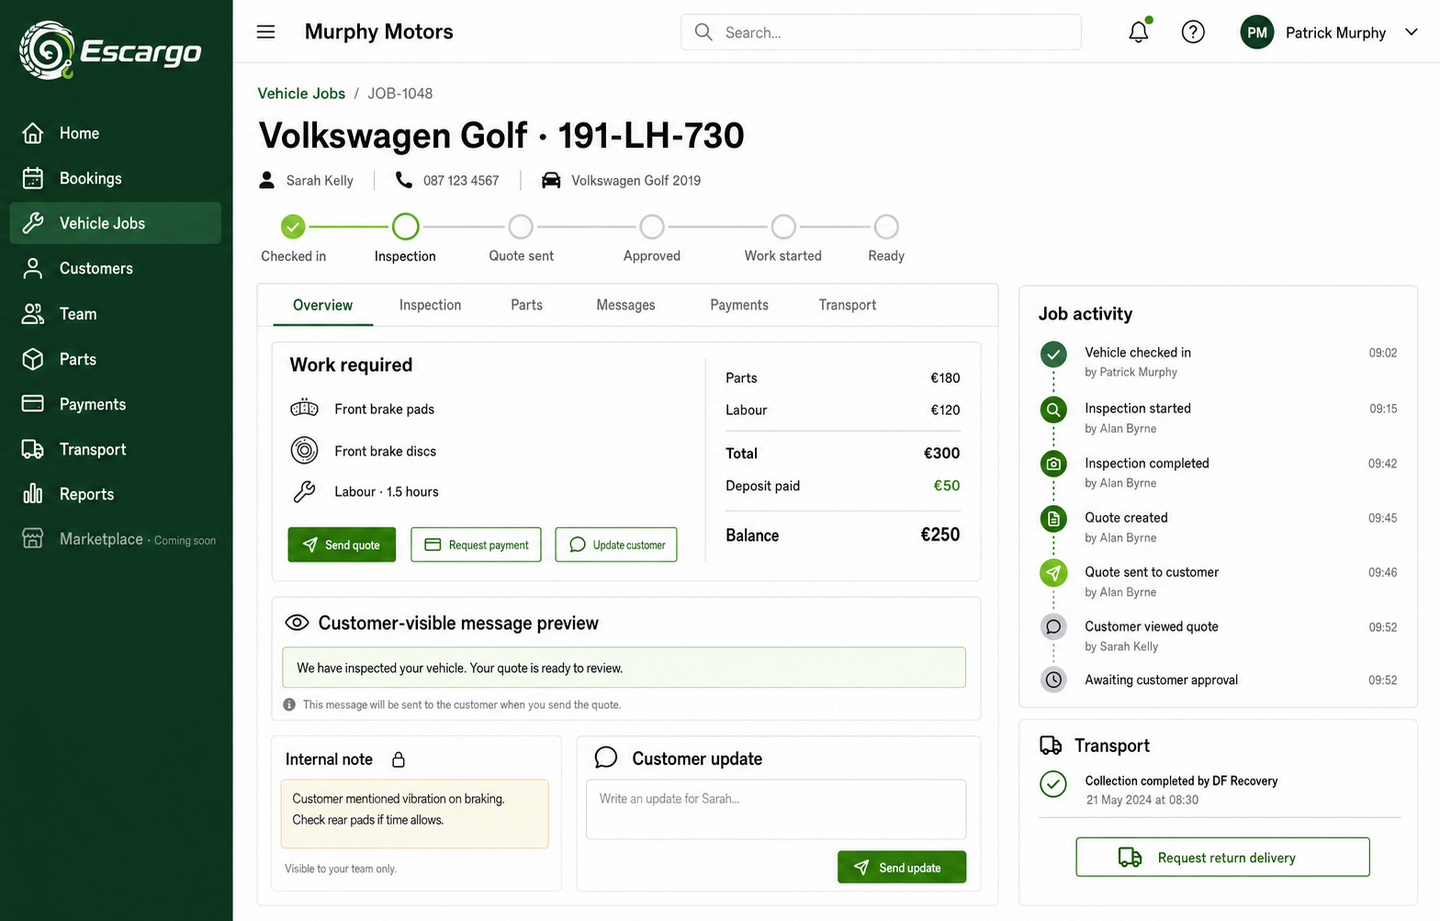Viewport: 1440px width, 921px height.
Task: Switch to the Overview tab
Action: pos(322,305)
